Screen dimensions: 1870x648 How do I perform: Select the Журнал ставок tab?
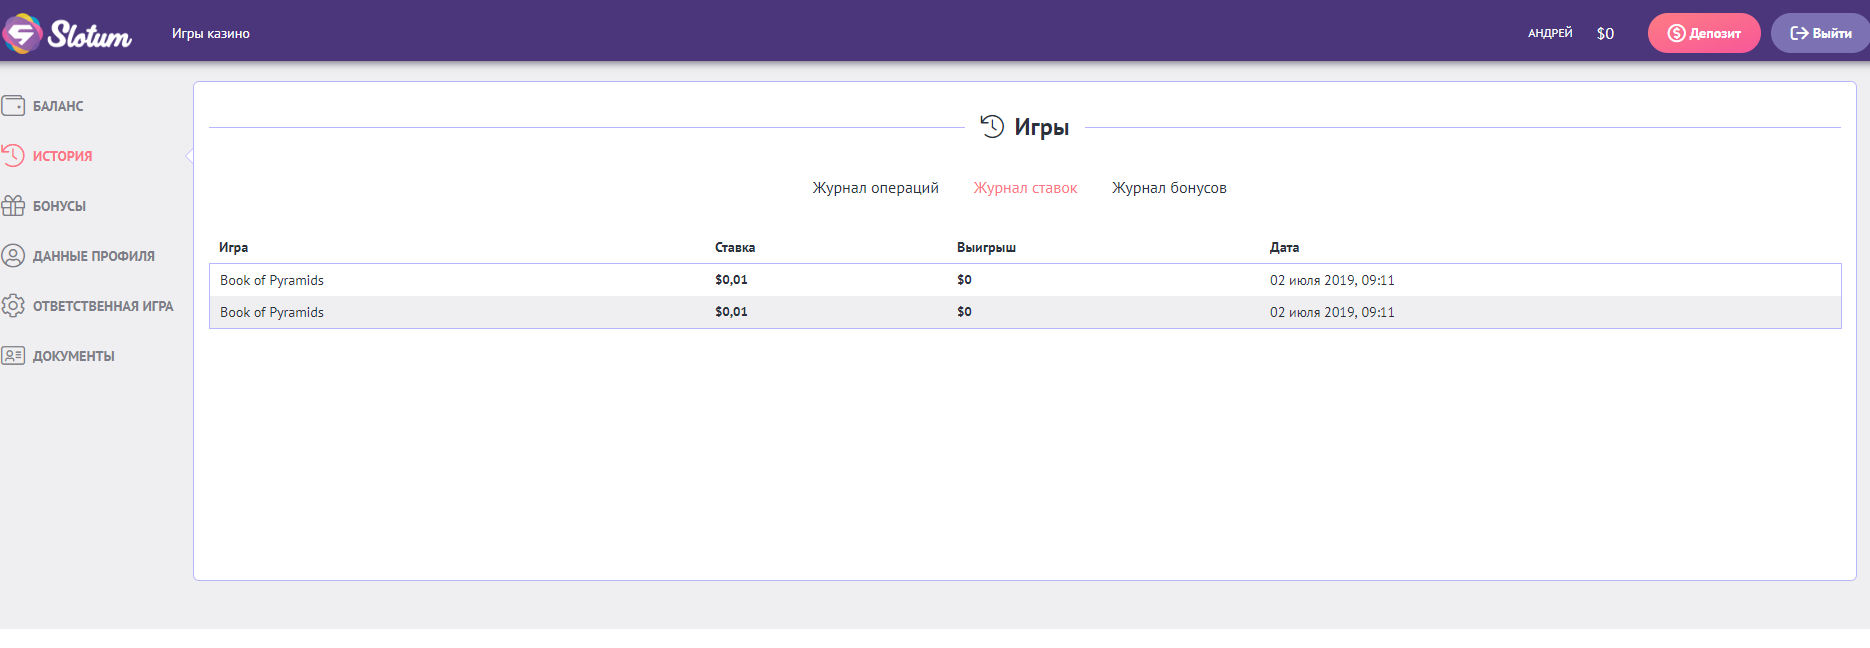(1025, 188)
